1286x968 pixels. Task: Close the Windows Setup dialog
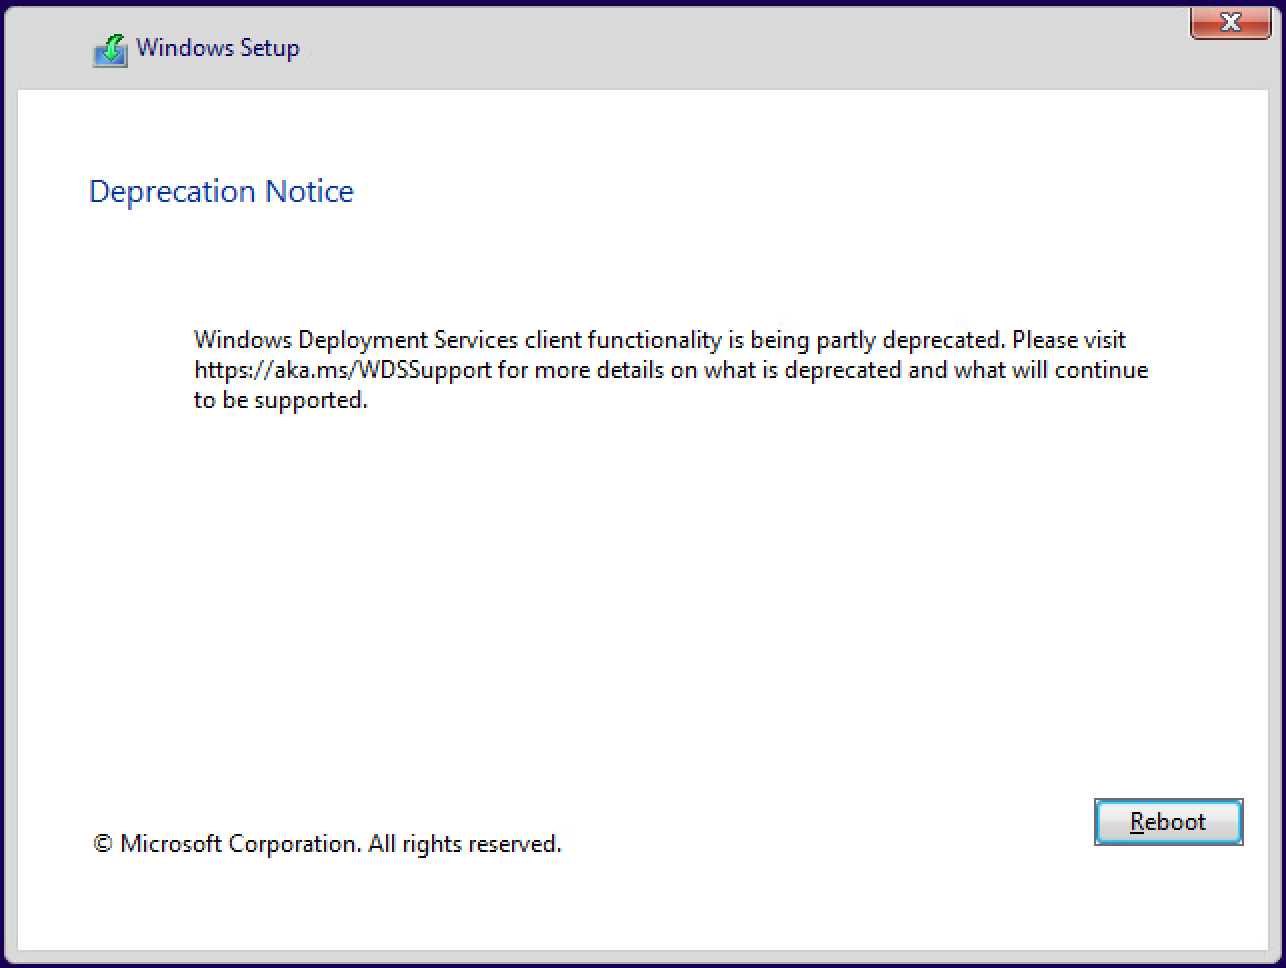pos(1230,22)
